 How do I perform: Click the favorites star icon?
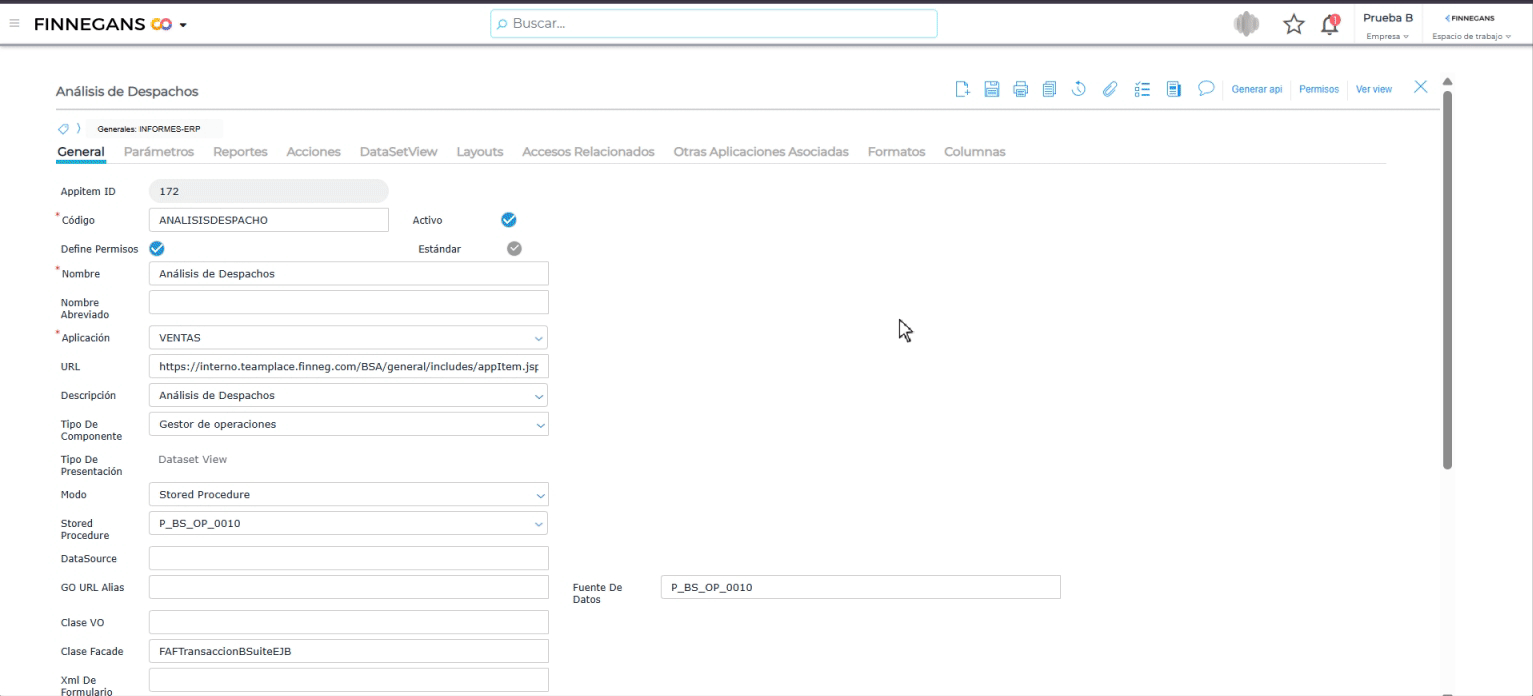point(1292,24)
